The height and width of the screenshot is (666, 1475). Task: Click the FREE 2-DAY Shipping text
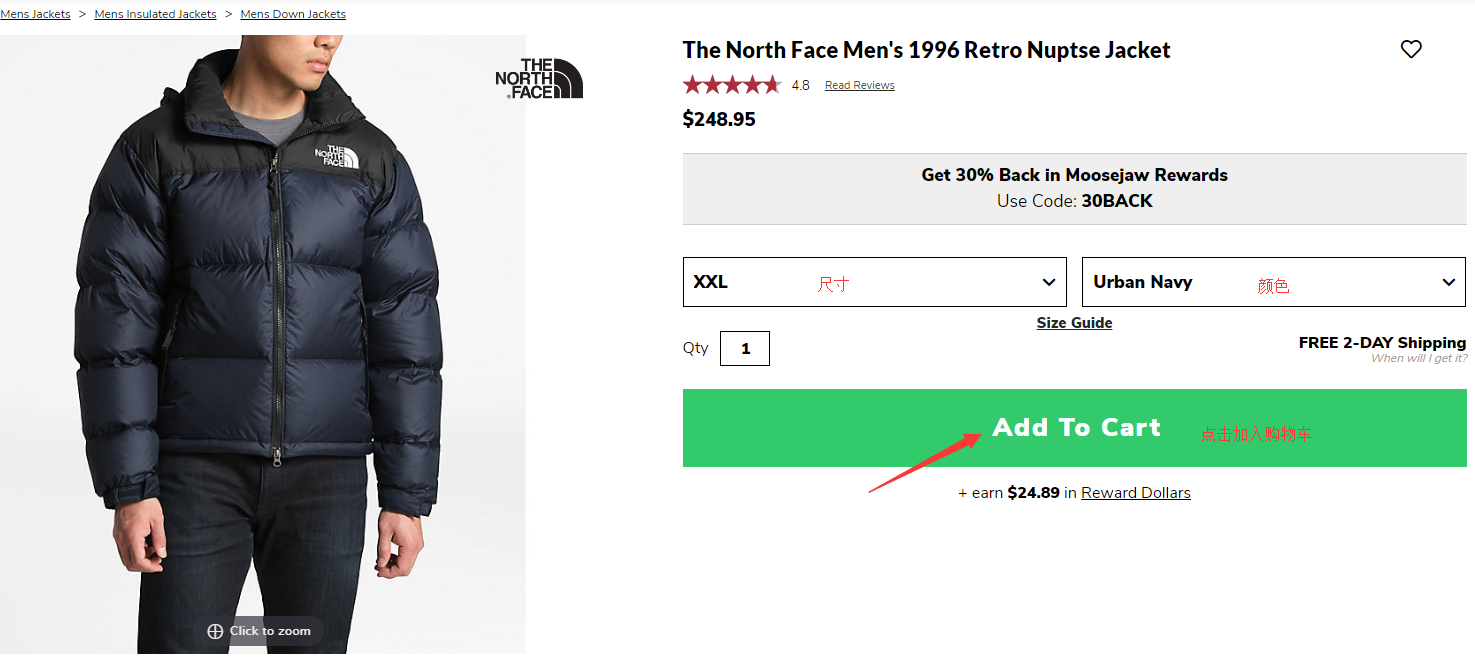pos(1382,342)
